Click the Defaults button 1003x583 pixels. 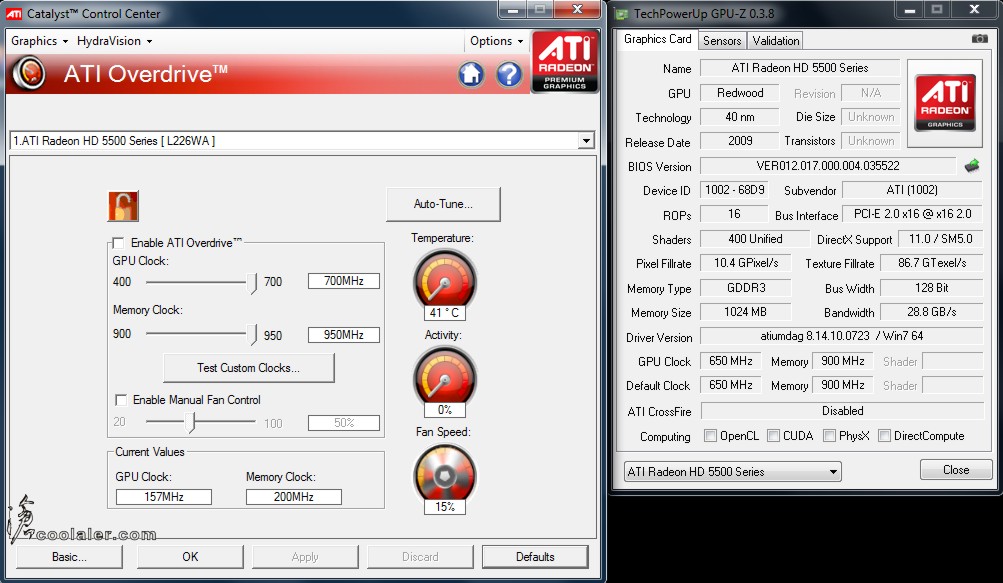(x=535, y=557)
